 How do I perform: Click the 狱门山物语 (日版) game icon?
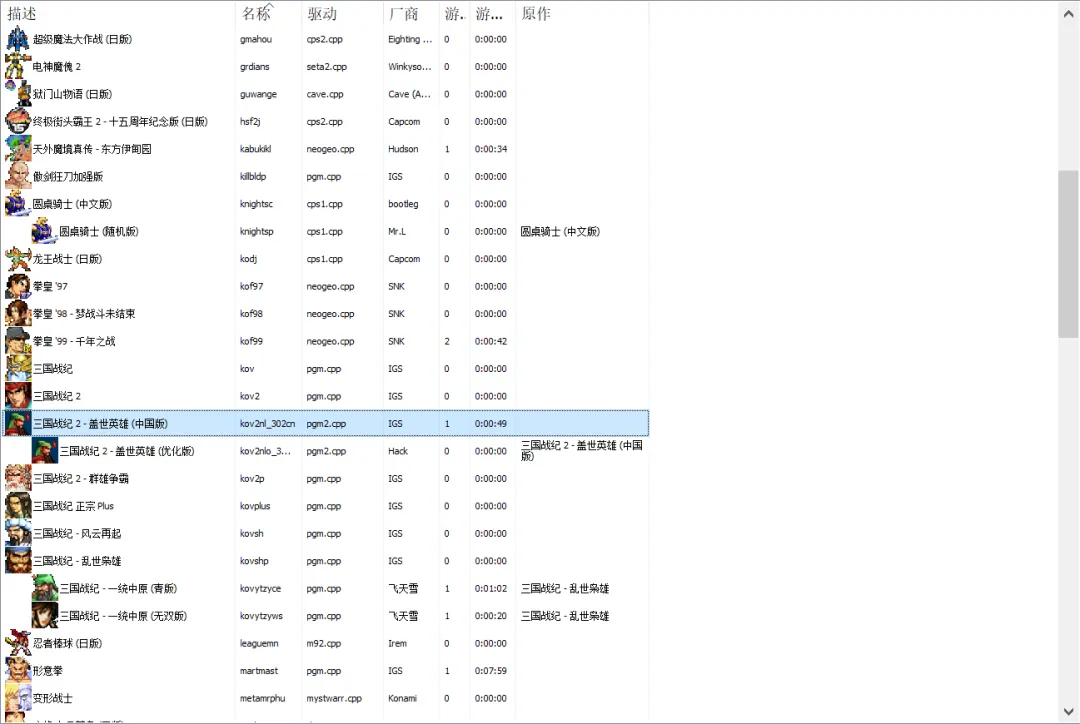(18, 94)
